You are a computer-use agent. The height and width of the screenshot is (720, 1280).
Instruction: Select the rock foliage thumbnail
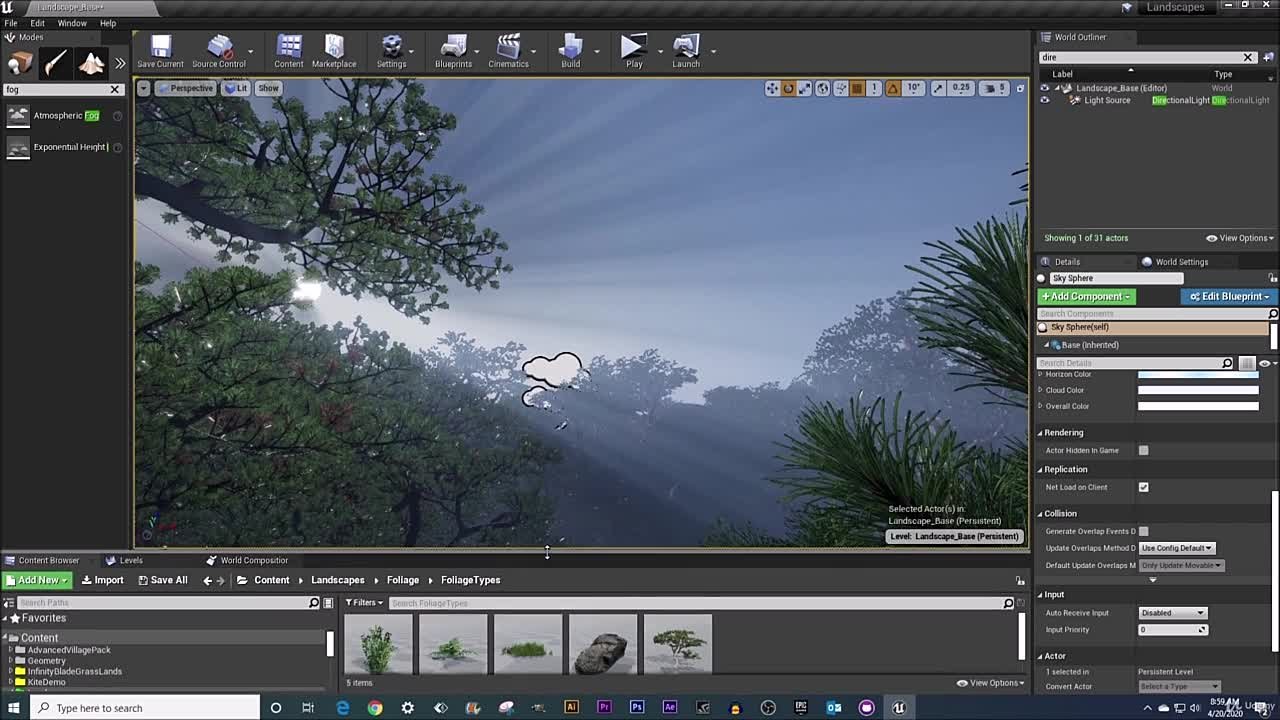[602, 644]
